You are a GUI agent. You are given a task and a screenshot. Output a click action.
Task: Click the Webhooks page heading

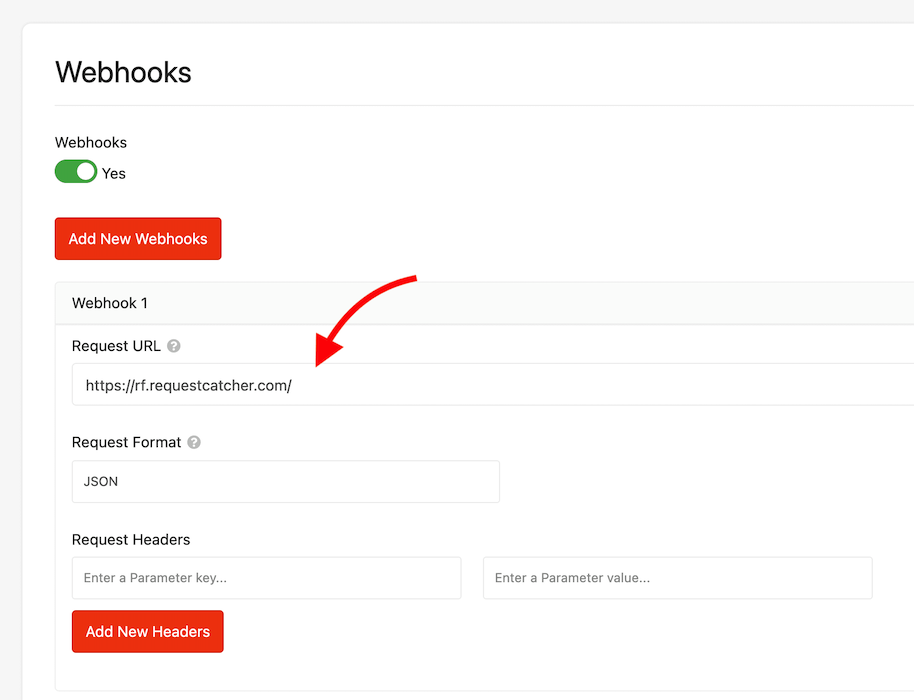(124, 72)
